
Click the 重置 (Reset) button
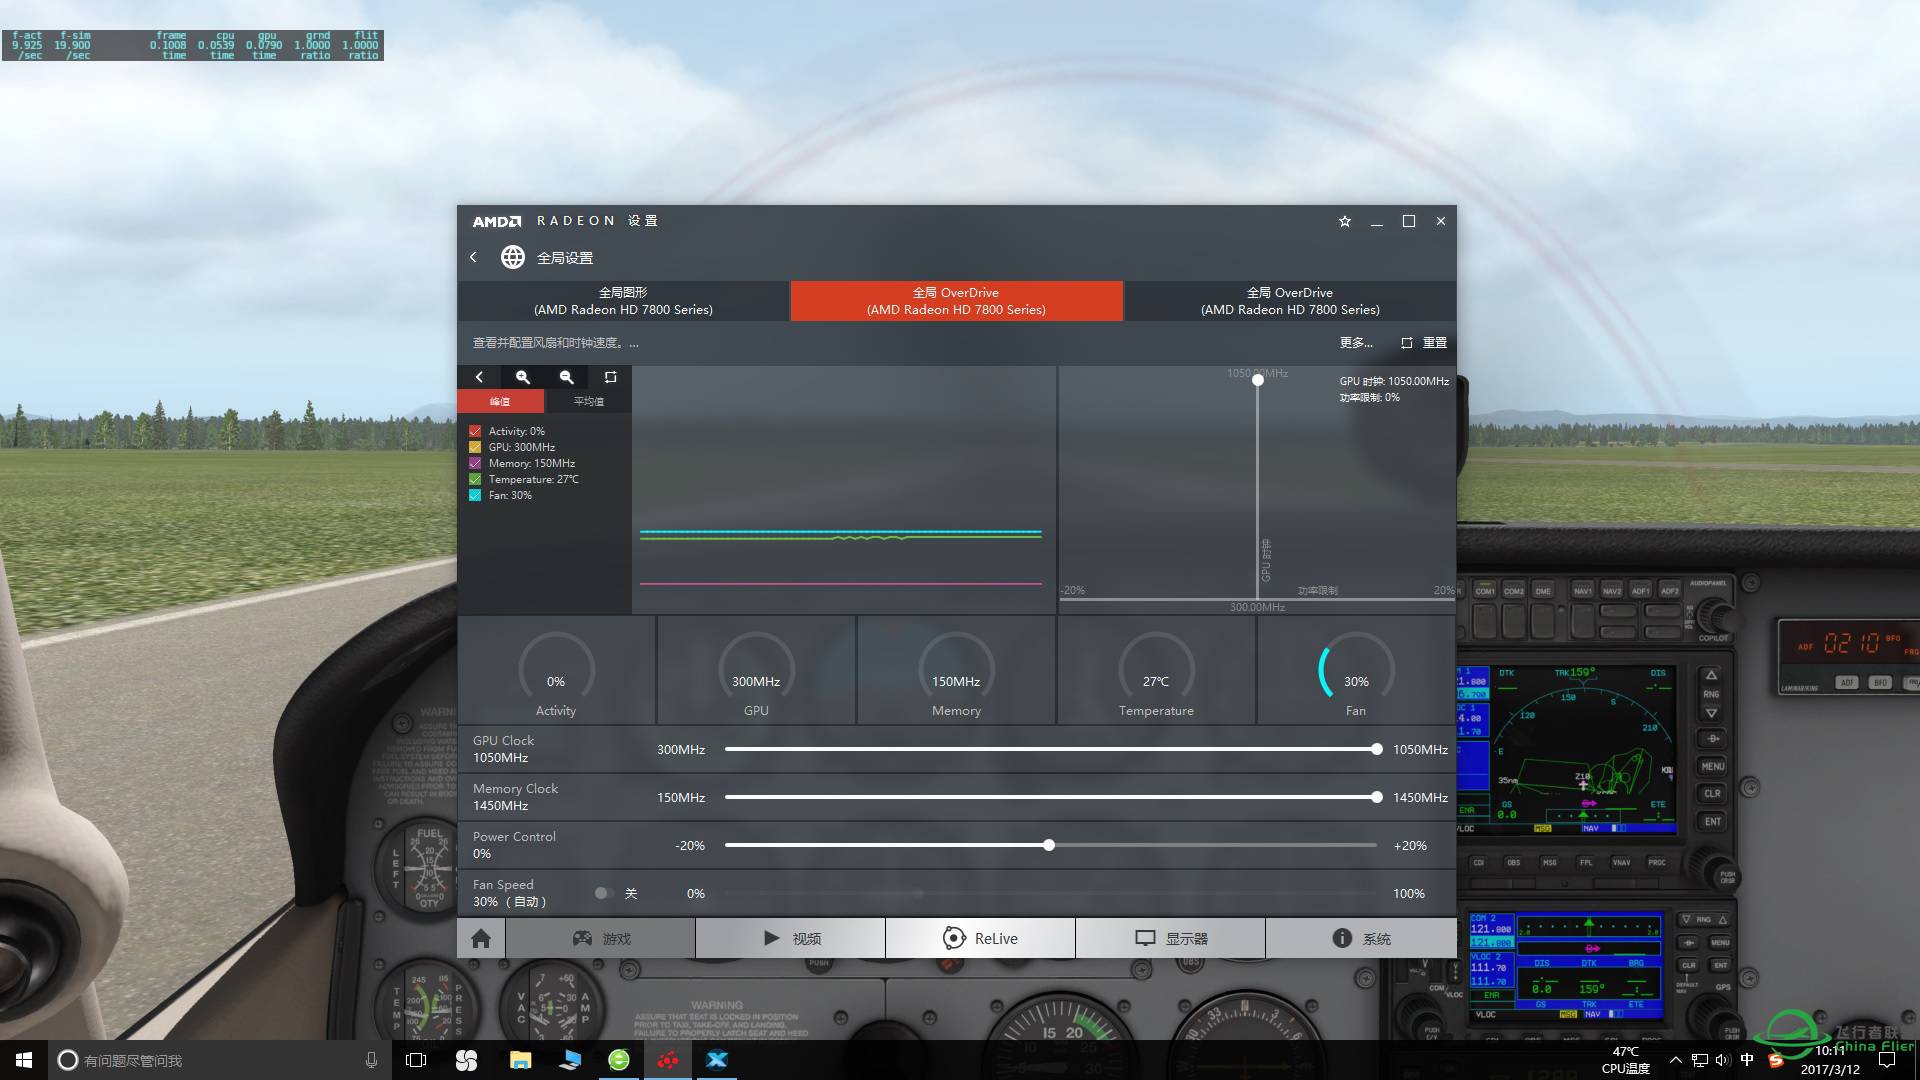pos(1424,342)
